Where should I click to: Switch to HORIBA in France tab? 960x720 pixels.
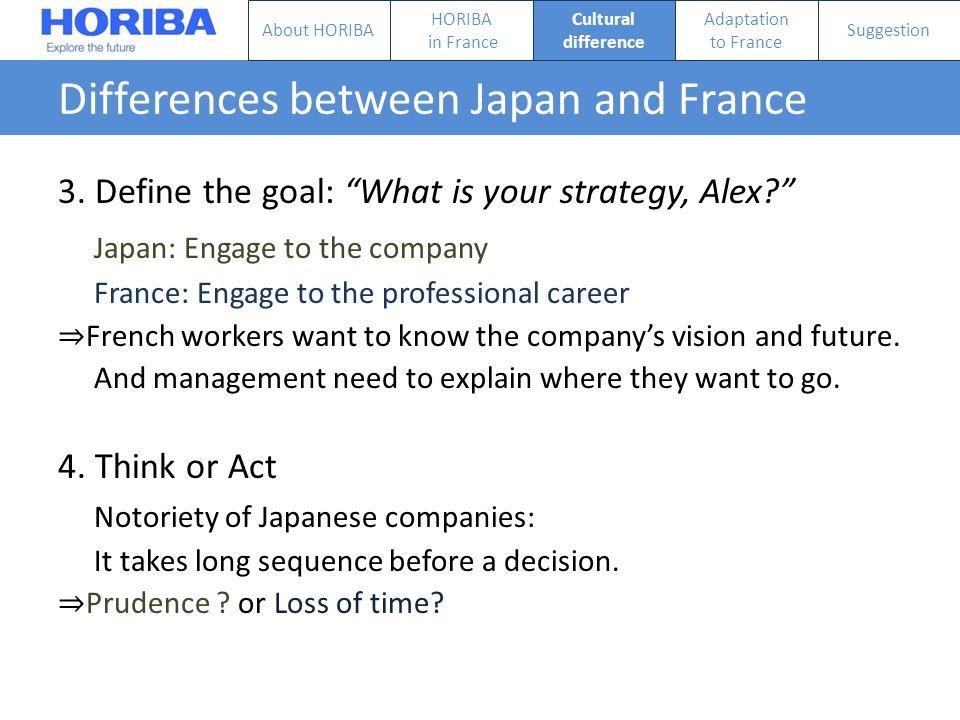(462, 30)
